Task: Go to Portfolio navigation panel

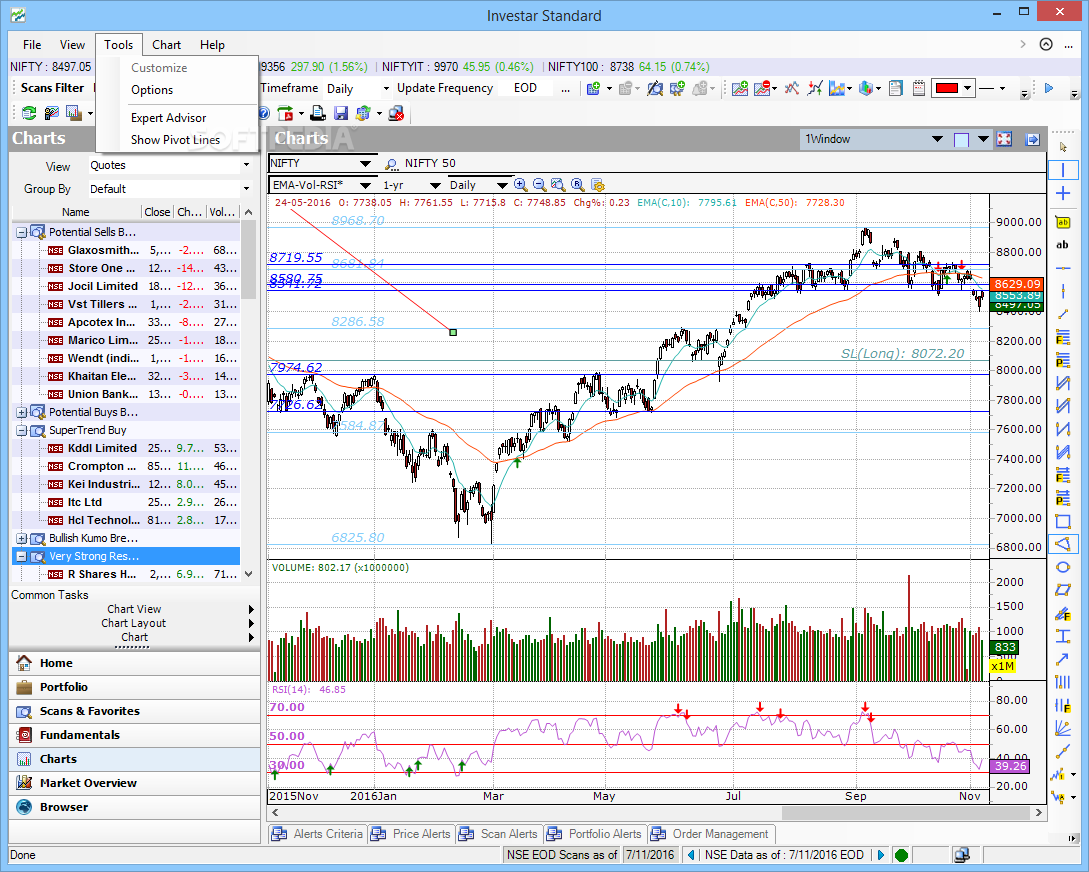Action: pos(135,687)
